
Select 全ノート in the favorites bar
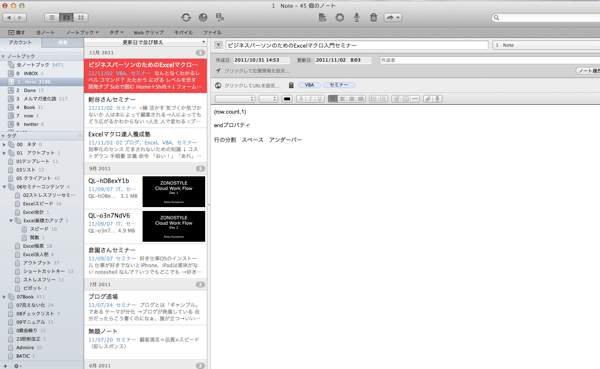point(45,33)
